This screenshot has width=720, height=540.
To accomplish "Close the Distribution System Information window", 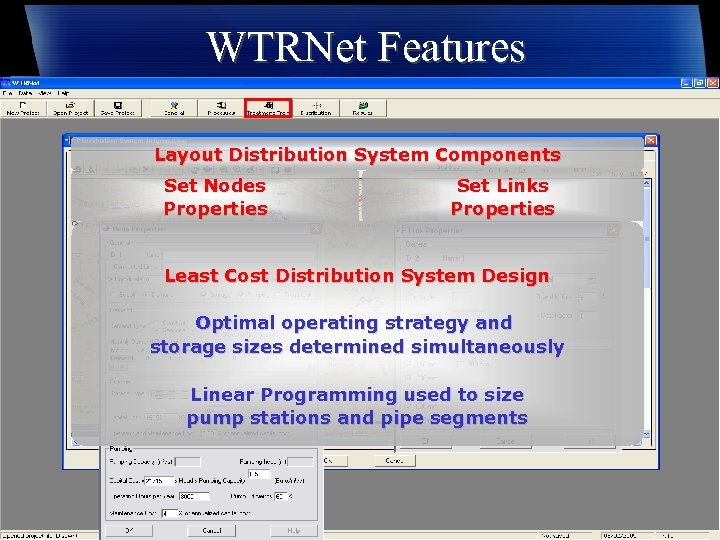I will pyautogui.click(x=651, y=141).
